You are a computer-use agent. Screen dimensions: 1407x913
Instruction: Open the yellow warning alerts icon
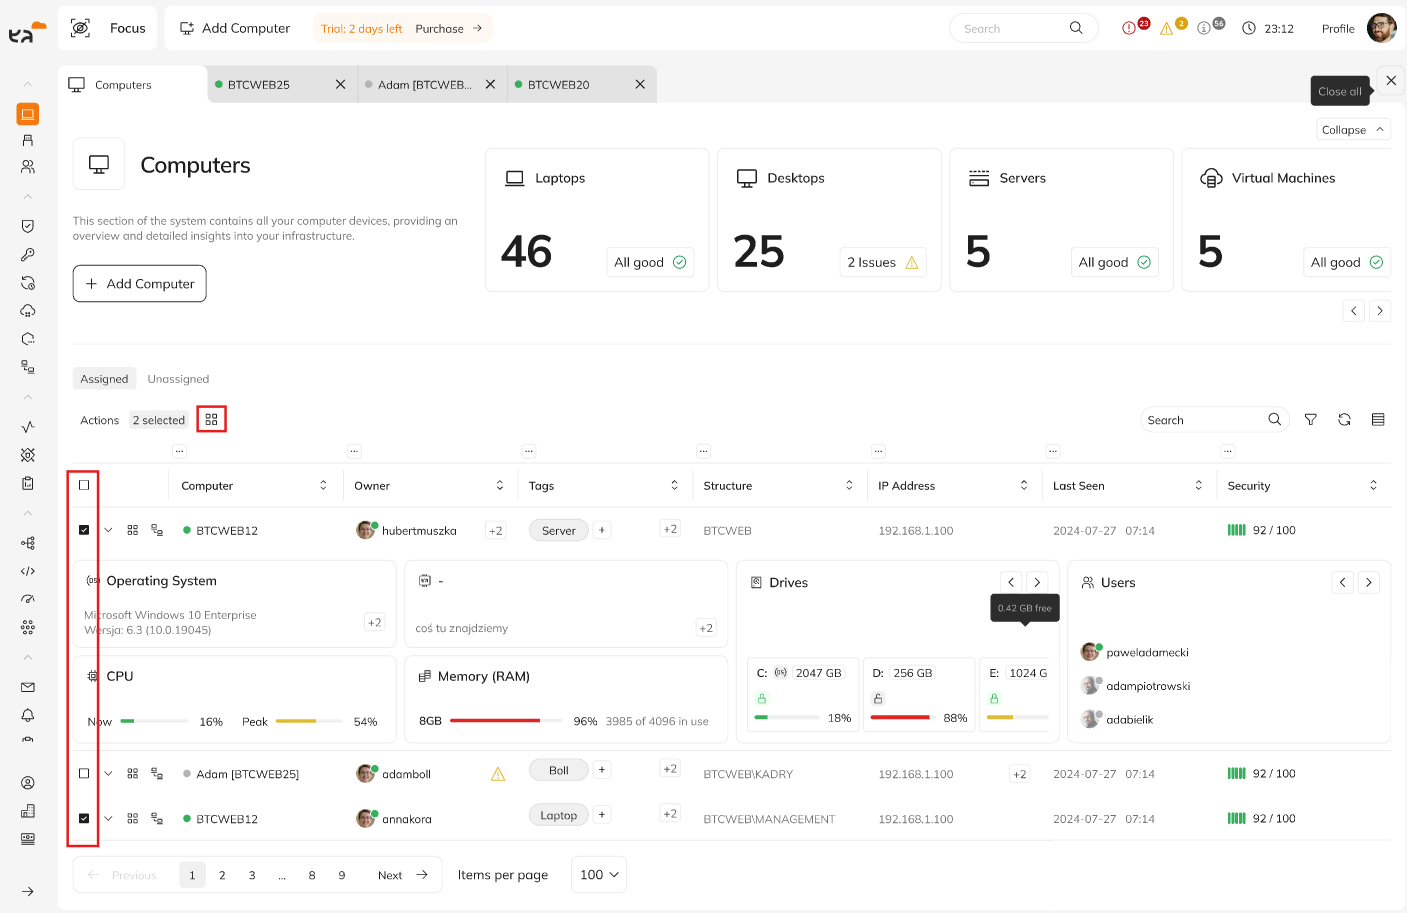1166,29
